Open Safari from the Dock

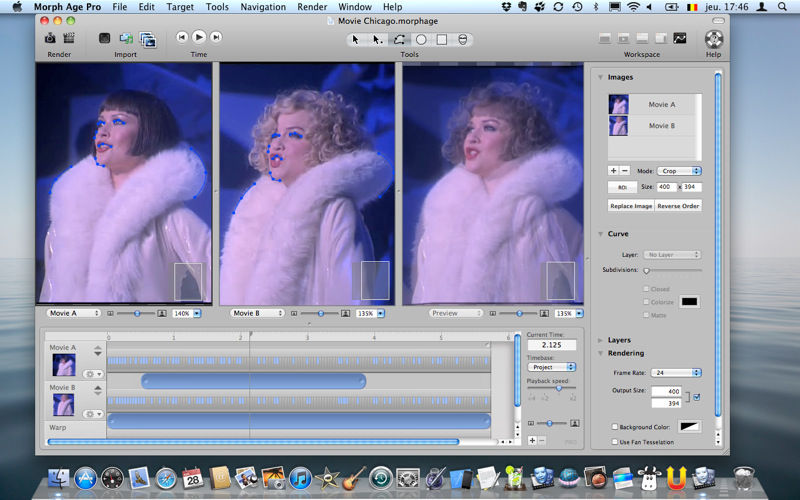166,479
